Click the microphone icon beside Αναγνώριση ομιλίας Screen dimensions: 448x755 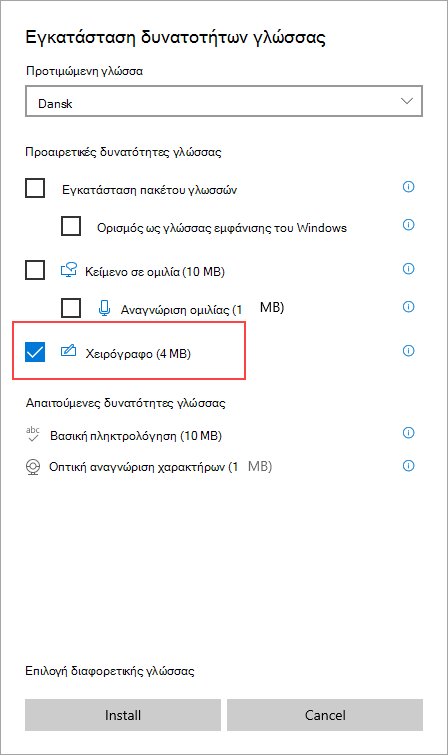pos(105,308)
